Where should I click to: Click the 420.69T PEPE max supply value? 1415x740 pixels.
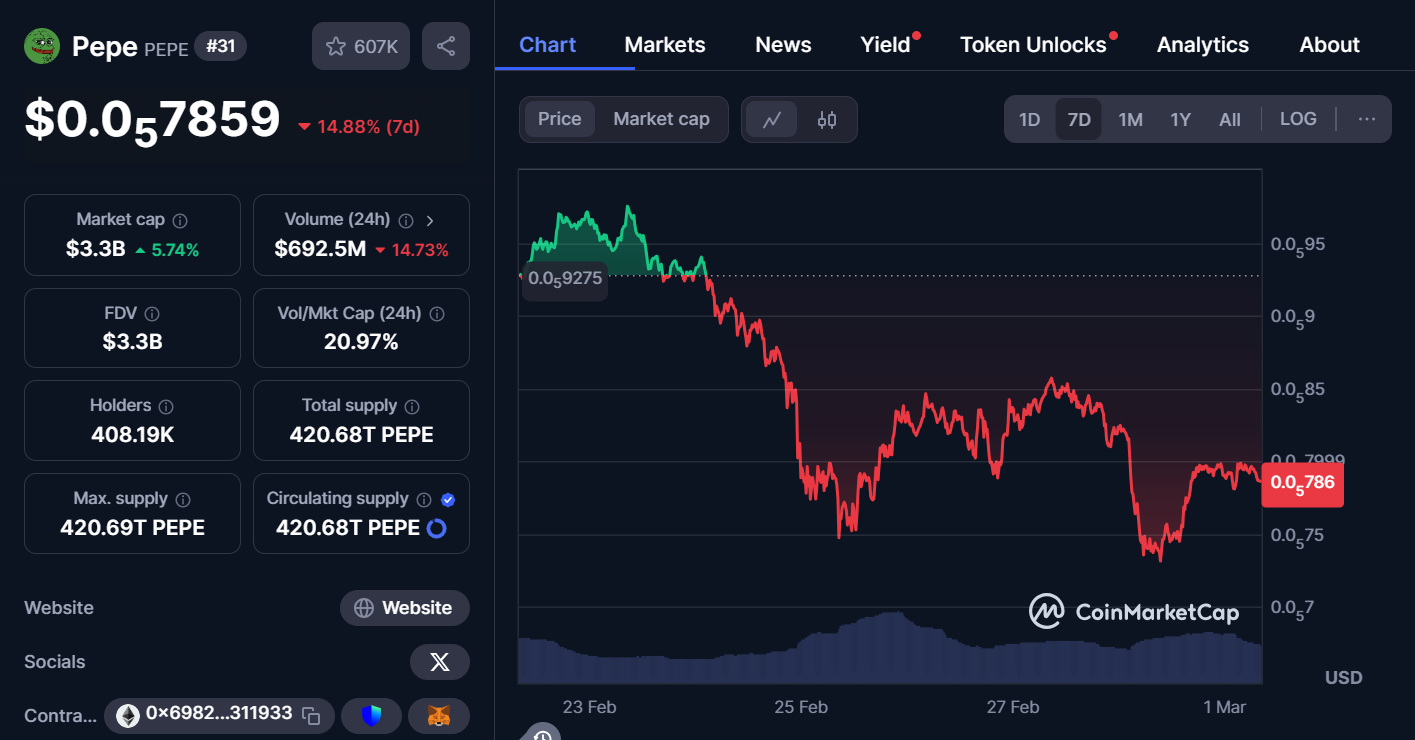132,528
